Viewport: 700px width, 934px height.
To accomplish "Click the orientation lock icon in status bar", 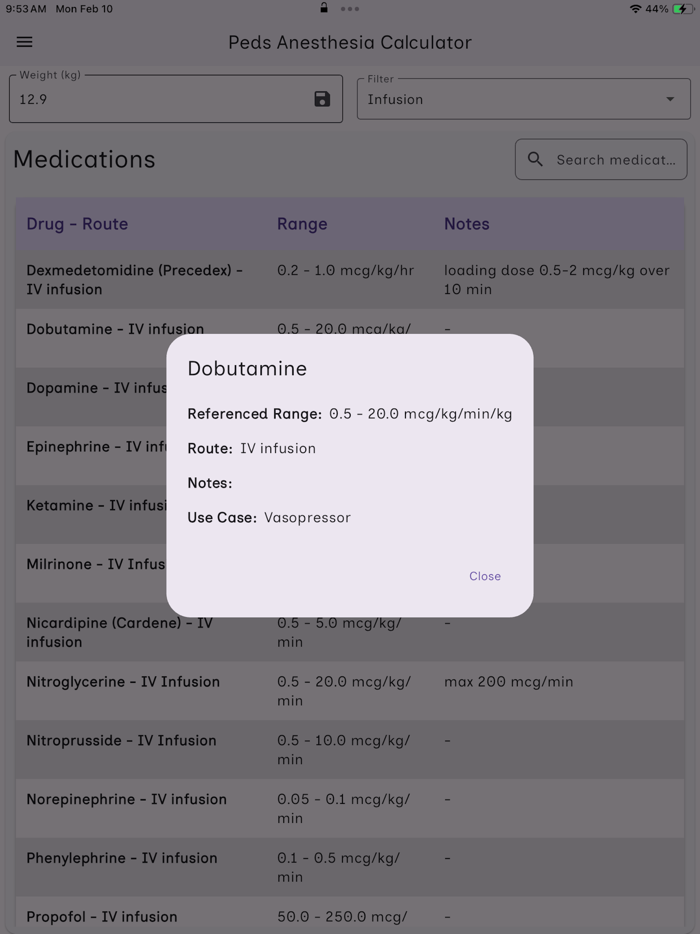I will tap(322, 8).
